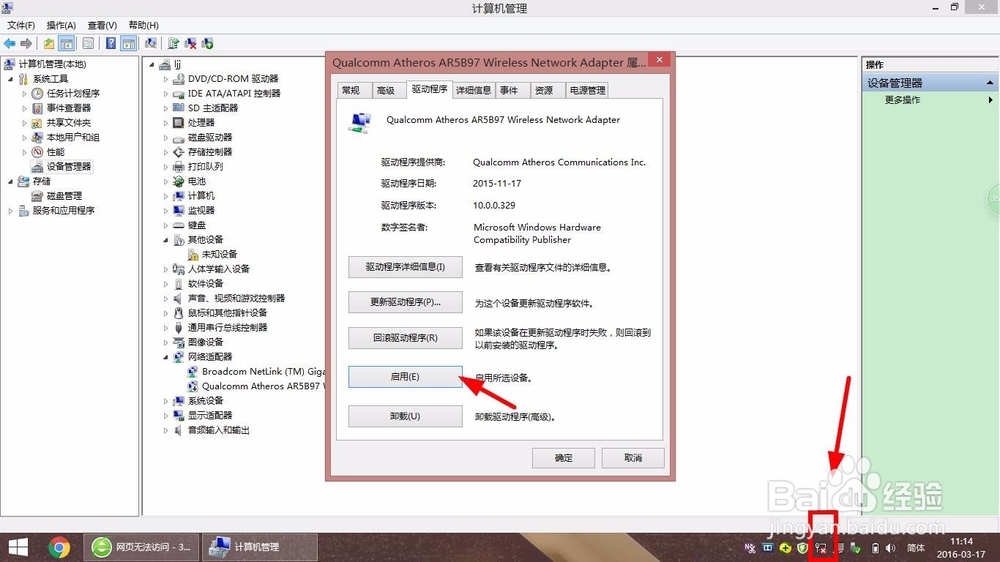The image size is (1000, 562).
Task: Click the 简体 input method indicator
Action: click(916, 548)
